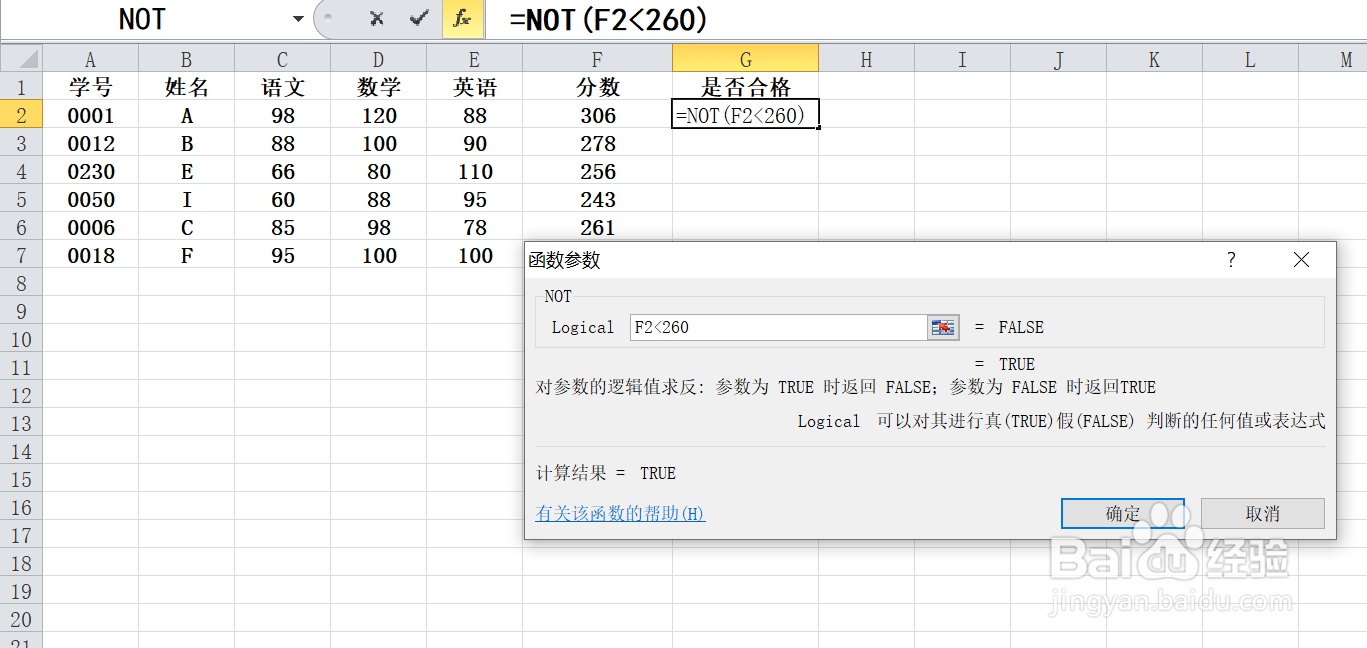This screenshot has height=648, width=1367.
Task: Click the student ID 0018 cell
Action: click(x=90, y=255)
